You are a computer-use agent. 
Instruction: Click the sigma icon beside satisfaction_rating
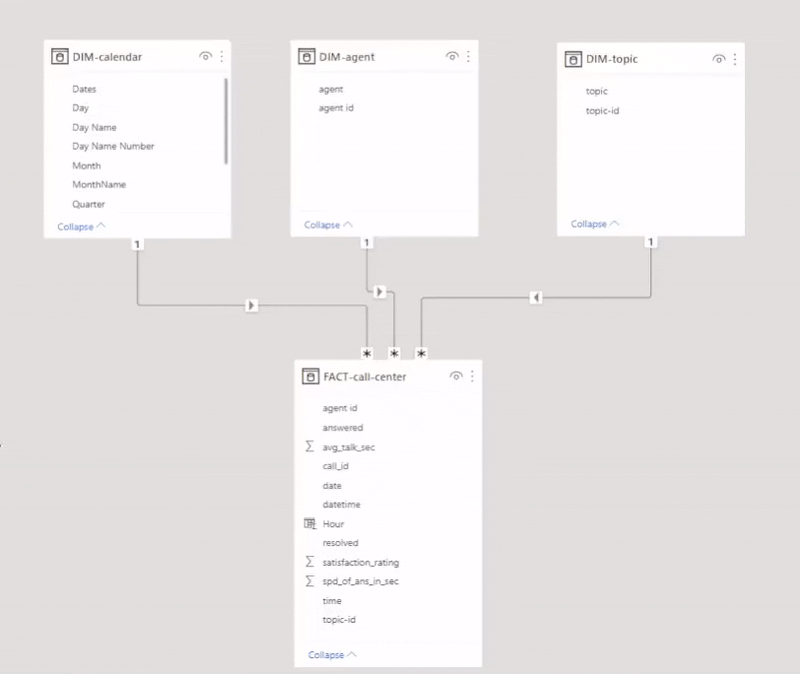point(310,562)
